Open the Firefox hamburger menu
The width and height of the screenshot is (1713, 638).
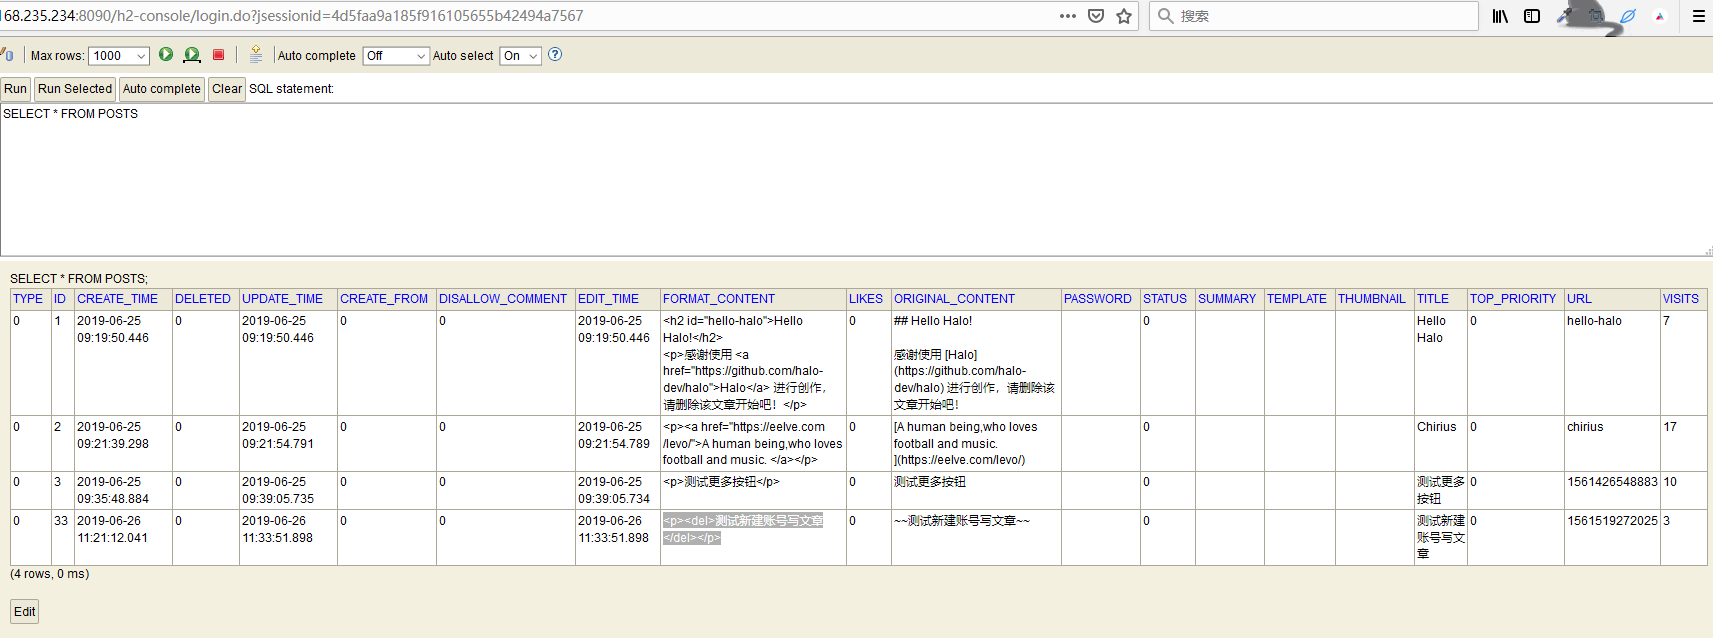click(x=1698, y=16)
